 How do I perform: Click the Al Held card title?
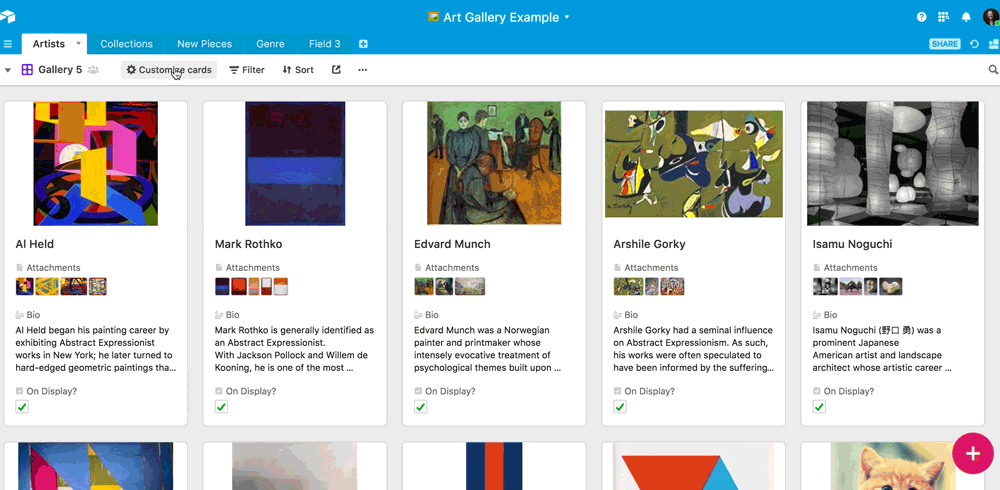[34, 244]
